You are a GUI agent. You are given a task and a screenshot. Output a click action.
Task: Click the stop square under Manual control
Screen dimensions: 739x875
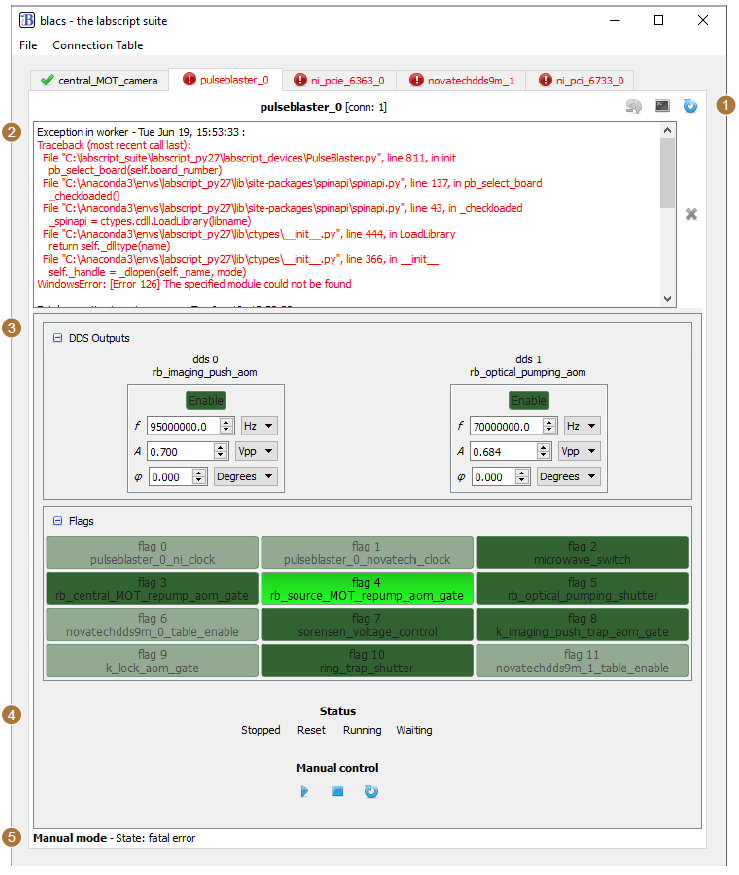coord(338,791)
